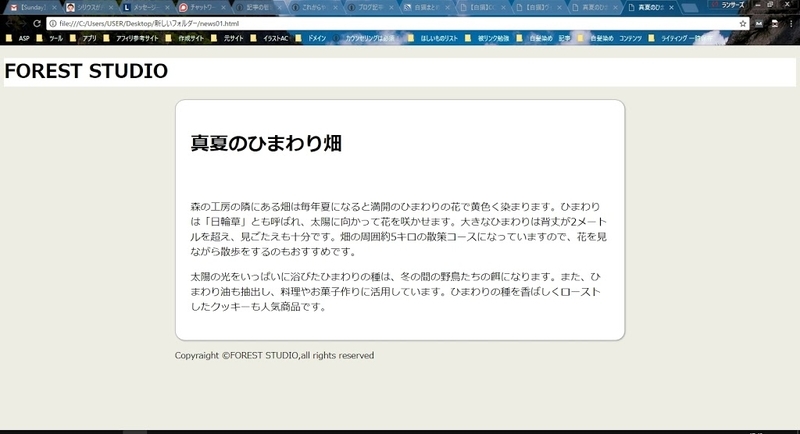Click the second extension icon before the menu
This screenshot has width=800, height=434.
775,23
